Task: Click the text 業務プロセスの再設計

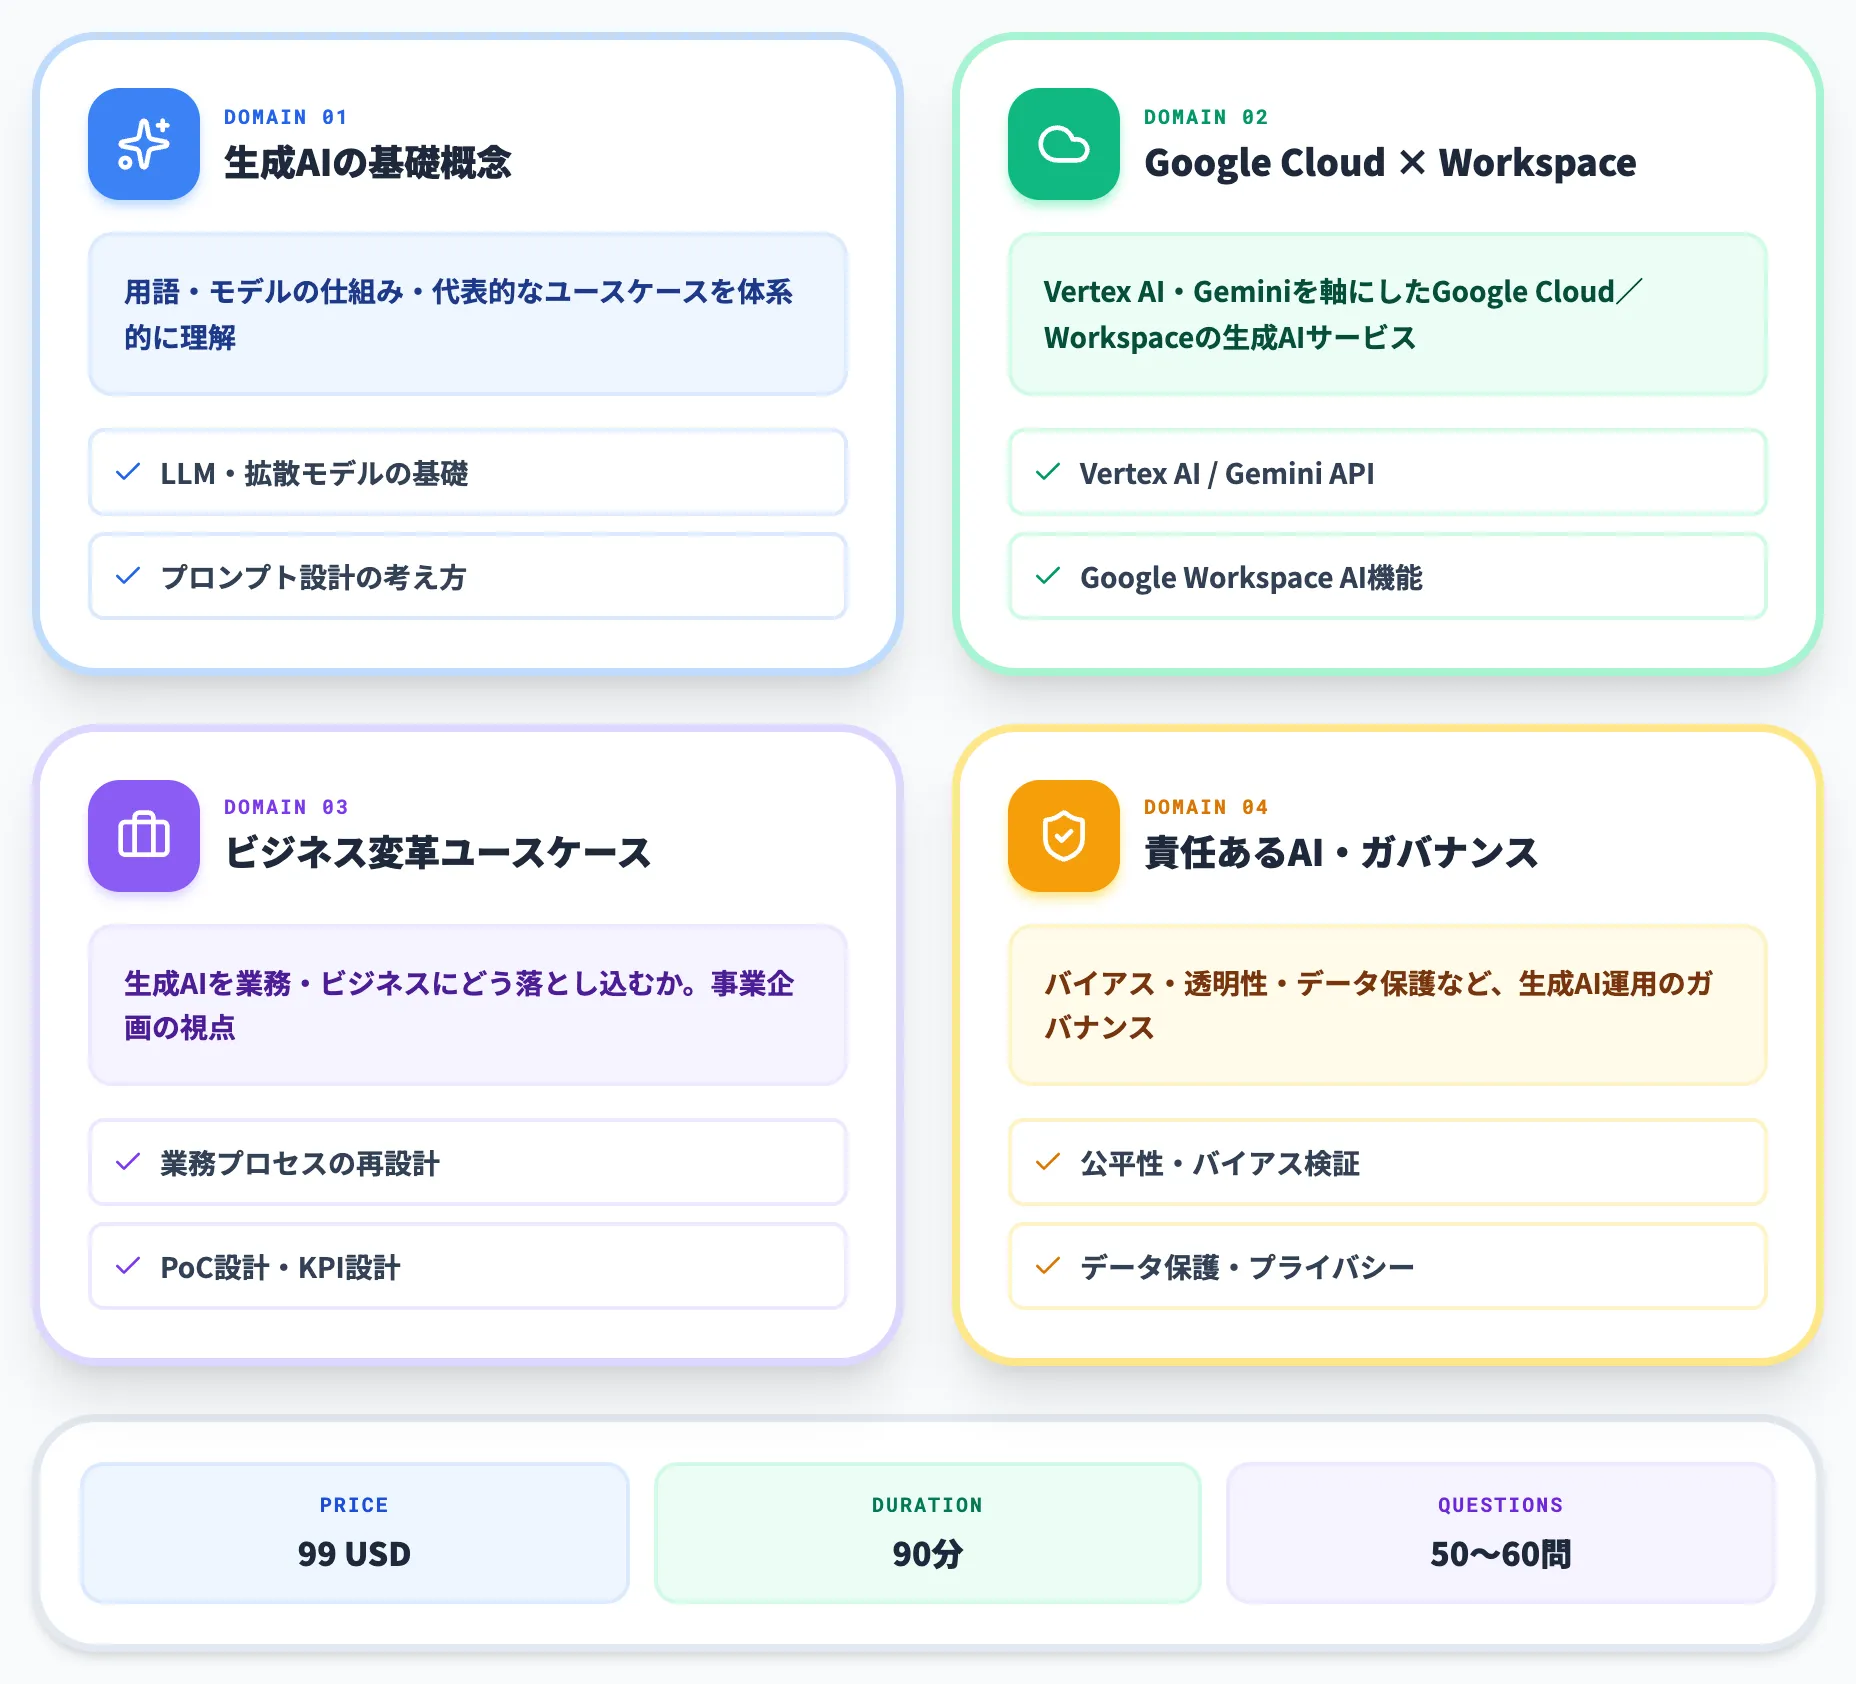Action: coord(300,1163)
